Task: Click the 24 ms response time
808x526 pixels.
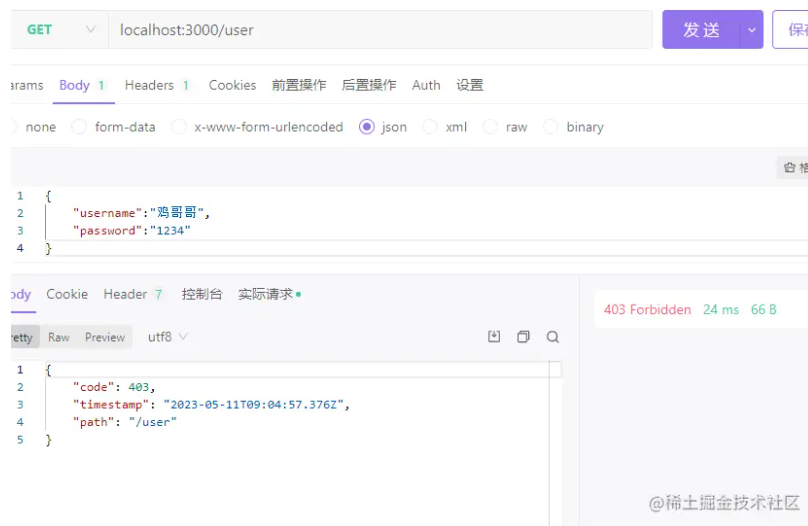Action: click(x=721, y=310)
